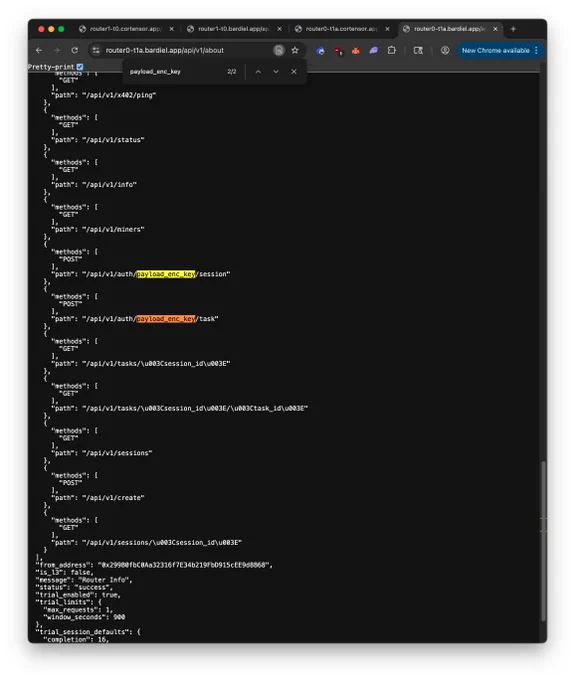Screen dimensions: 575x680
Task: Click the yellow-highlighted payload_enc_key in session path
Action: tap(166, 274)
